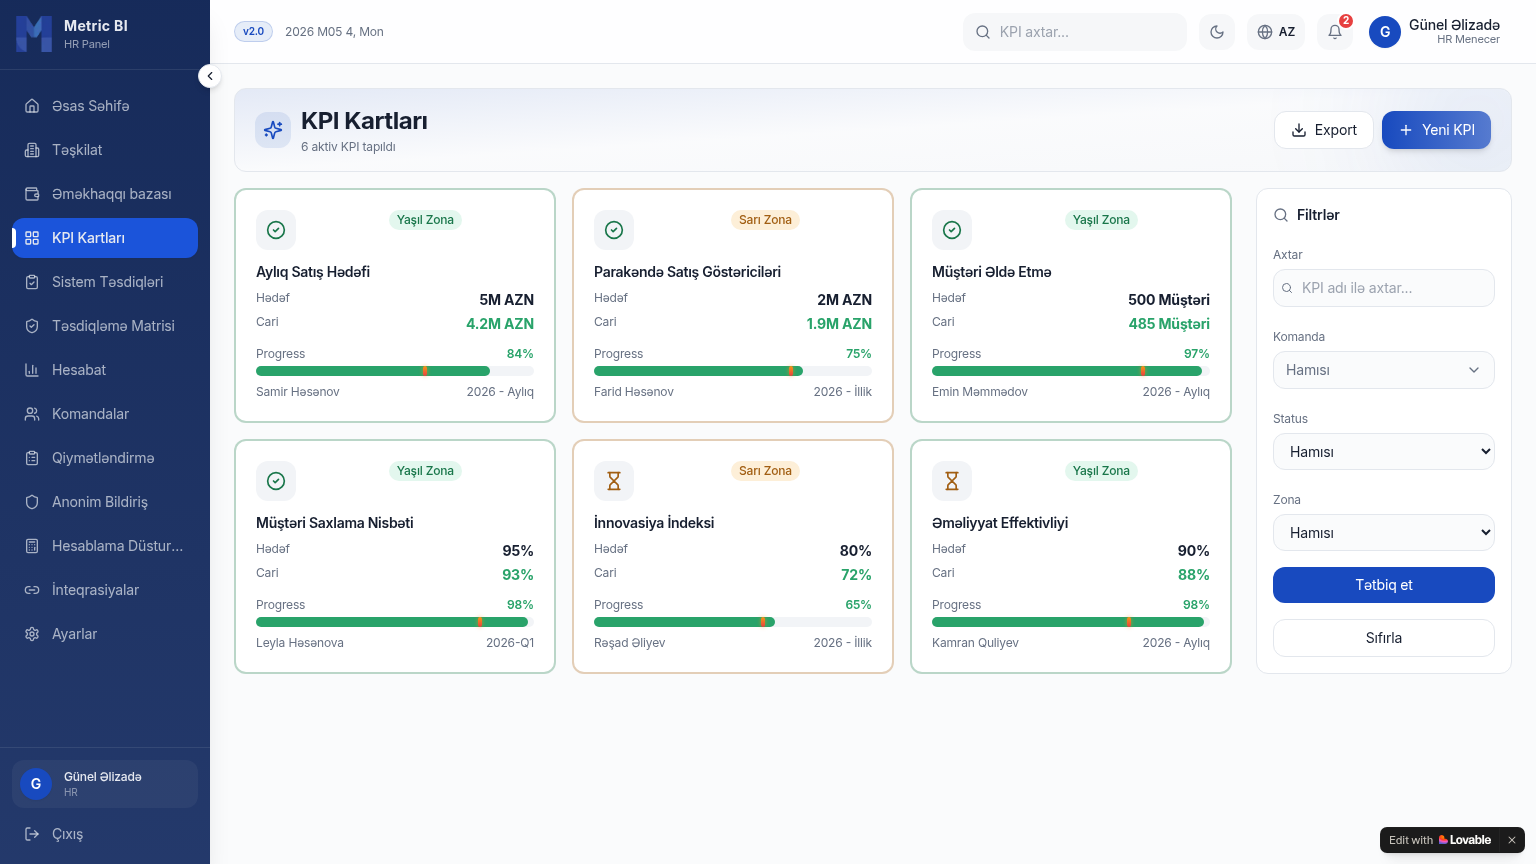Focus the KPI adı ilə axtar field
Viewport: 1536px width, 864px height.
[x=1384, y=288]
